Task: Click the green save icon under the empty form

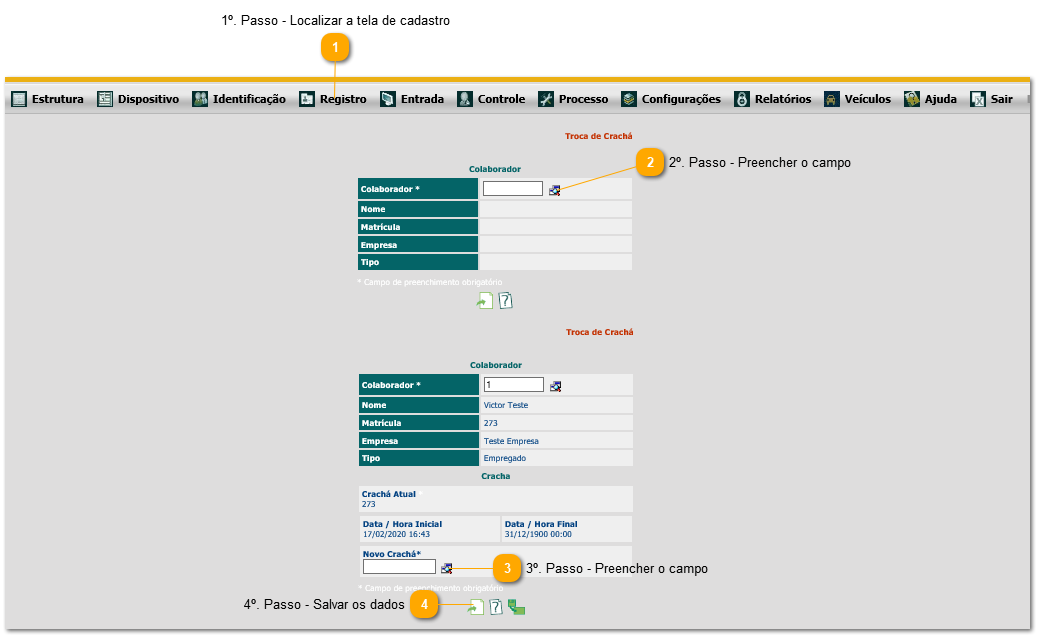Action: tap(485, 300)
